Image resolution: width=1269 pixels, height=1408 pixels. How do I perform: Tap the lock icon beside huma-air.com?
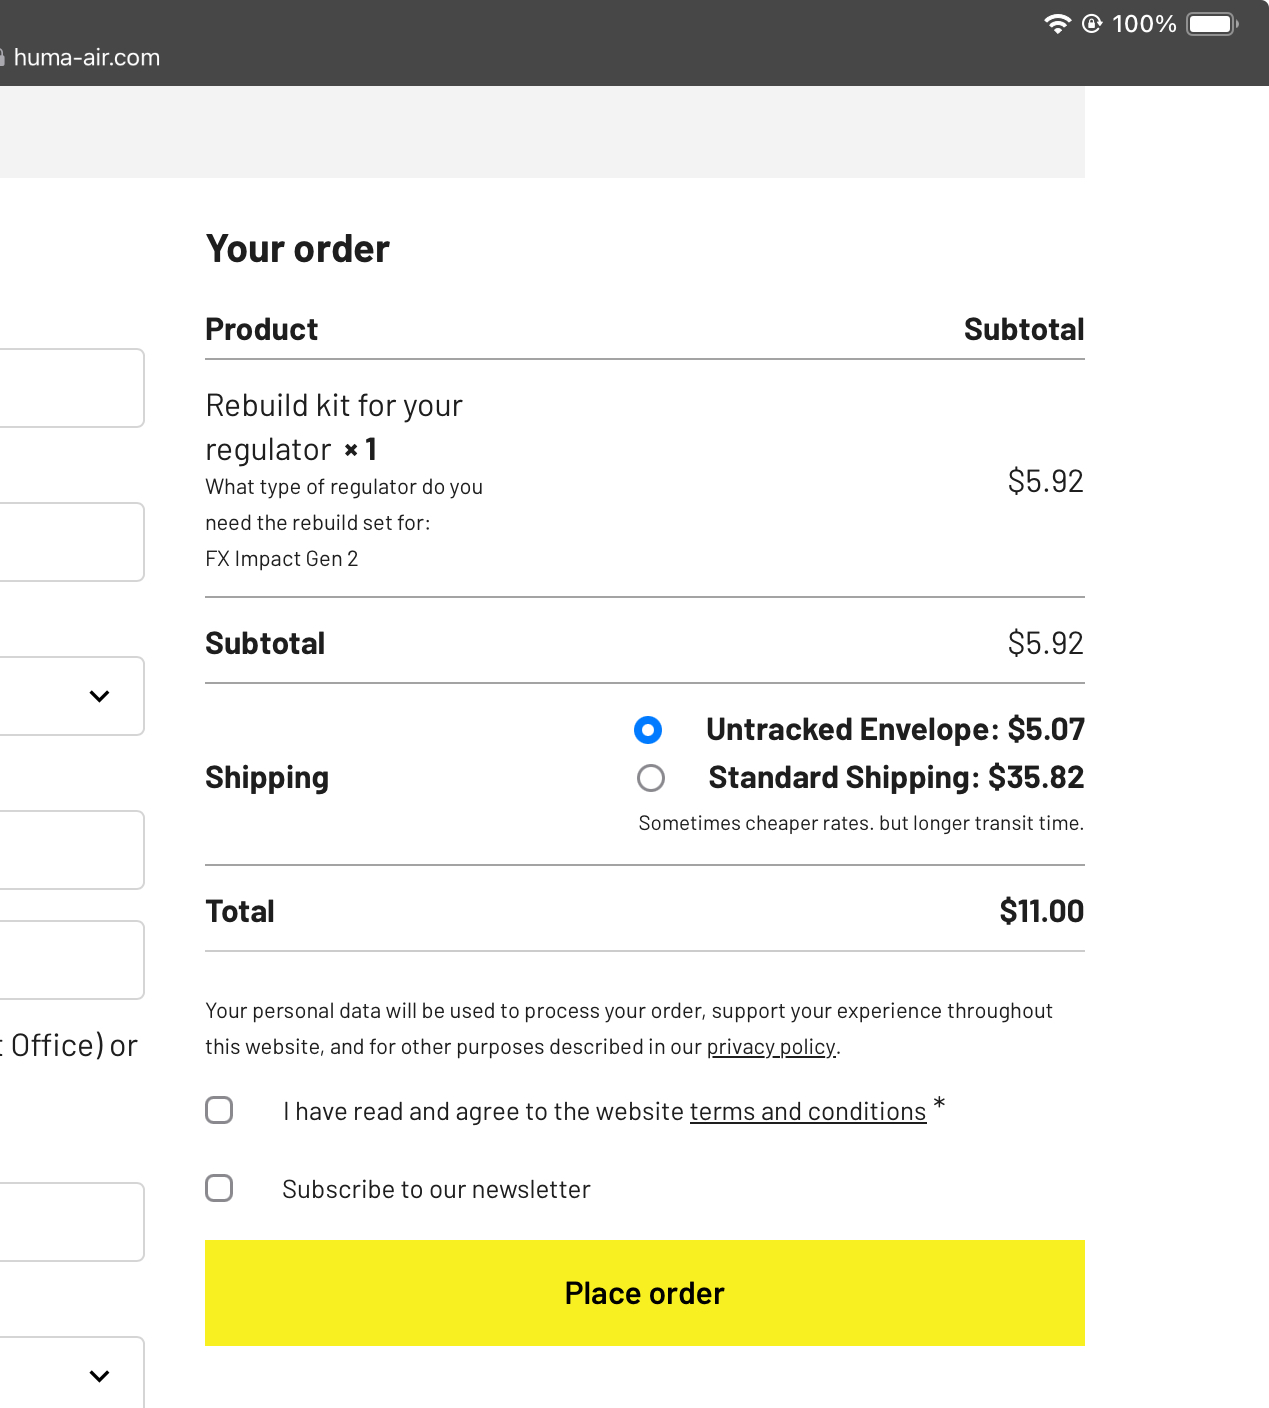[2, 58]
